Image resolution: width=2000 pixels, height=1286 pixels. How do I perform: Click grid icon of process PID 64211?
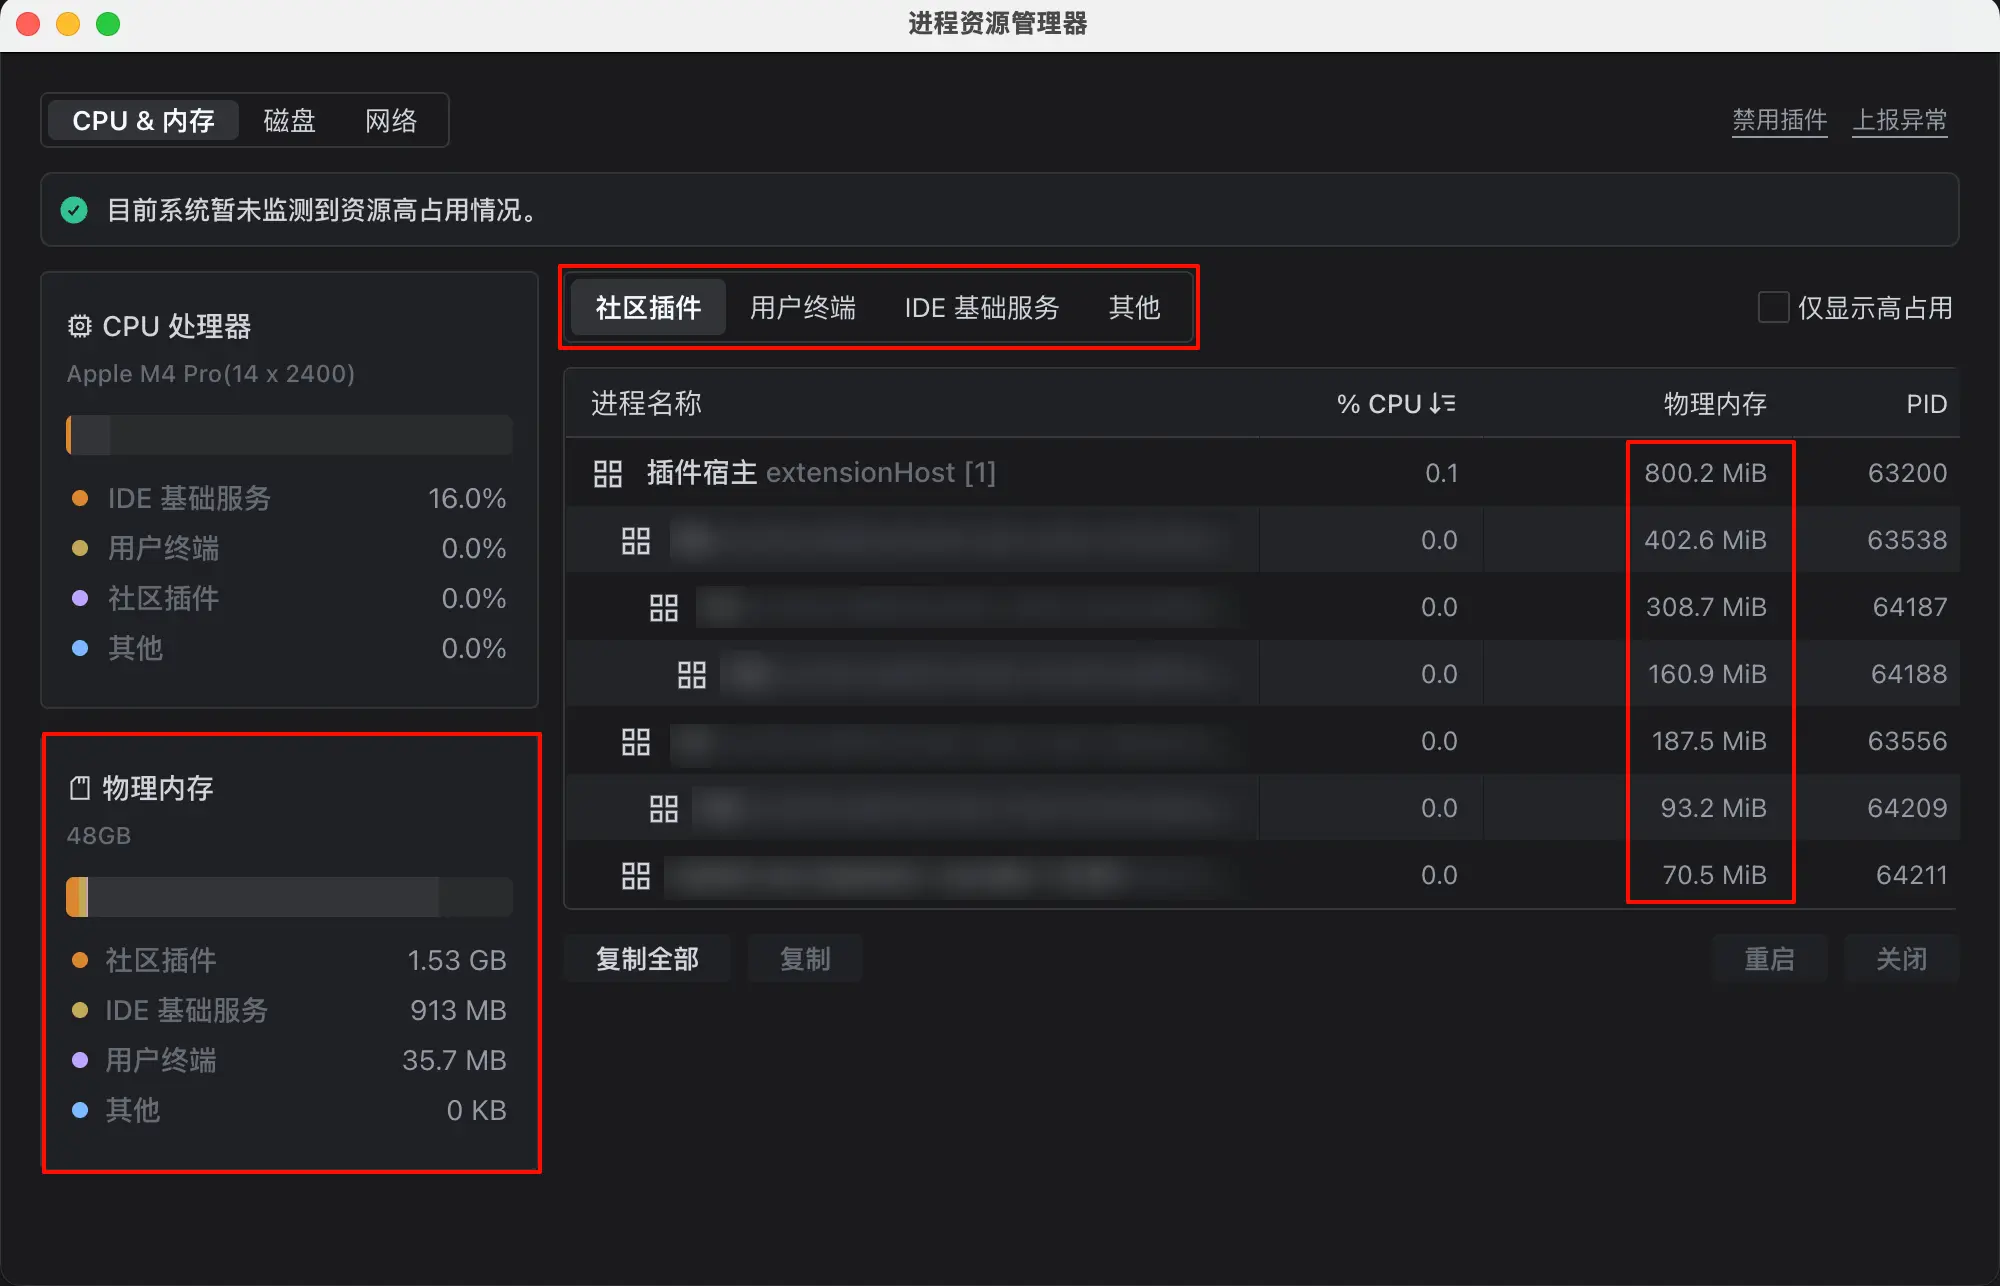pos(635,876)
